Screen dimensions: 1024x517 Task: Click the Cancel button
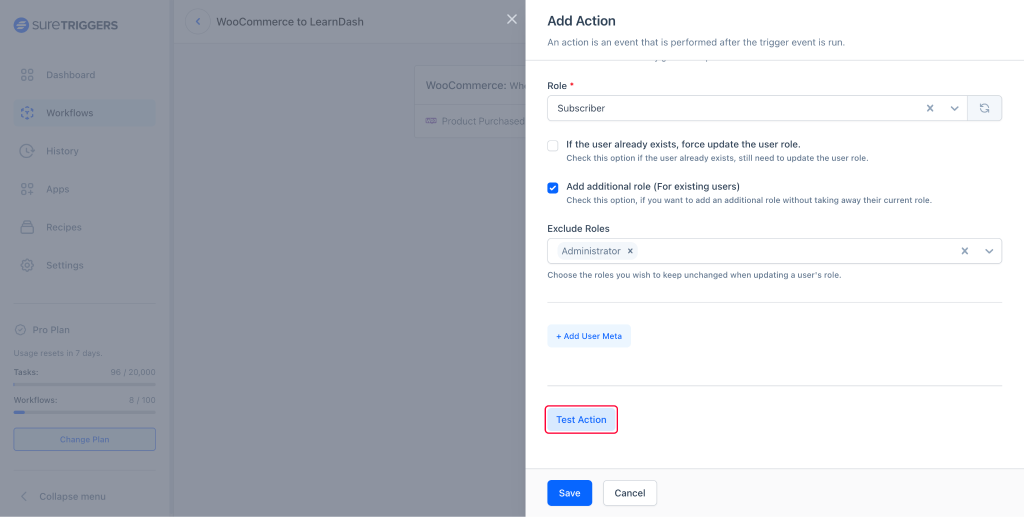coord(630,493)
